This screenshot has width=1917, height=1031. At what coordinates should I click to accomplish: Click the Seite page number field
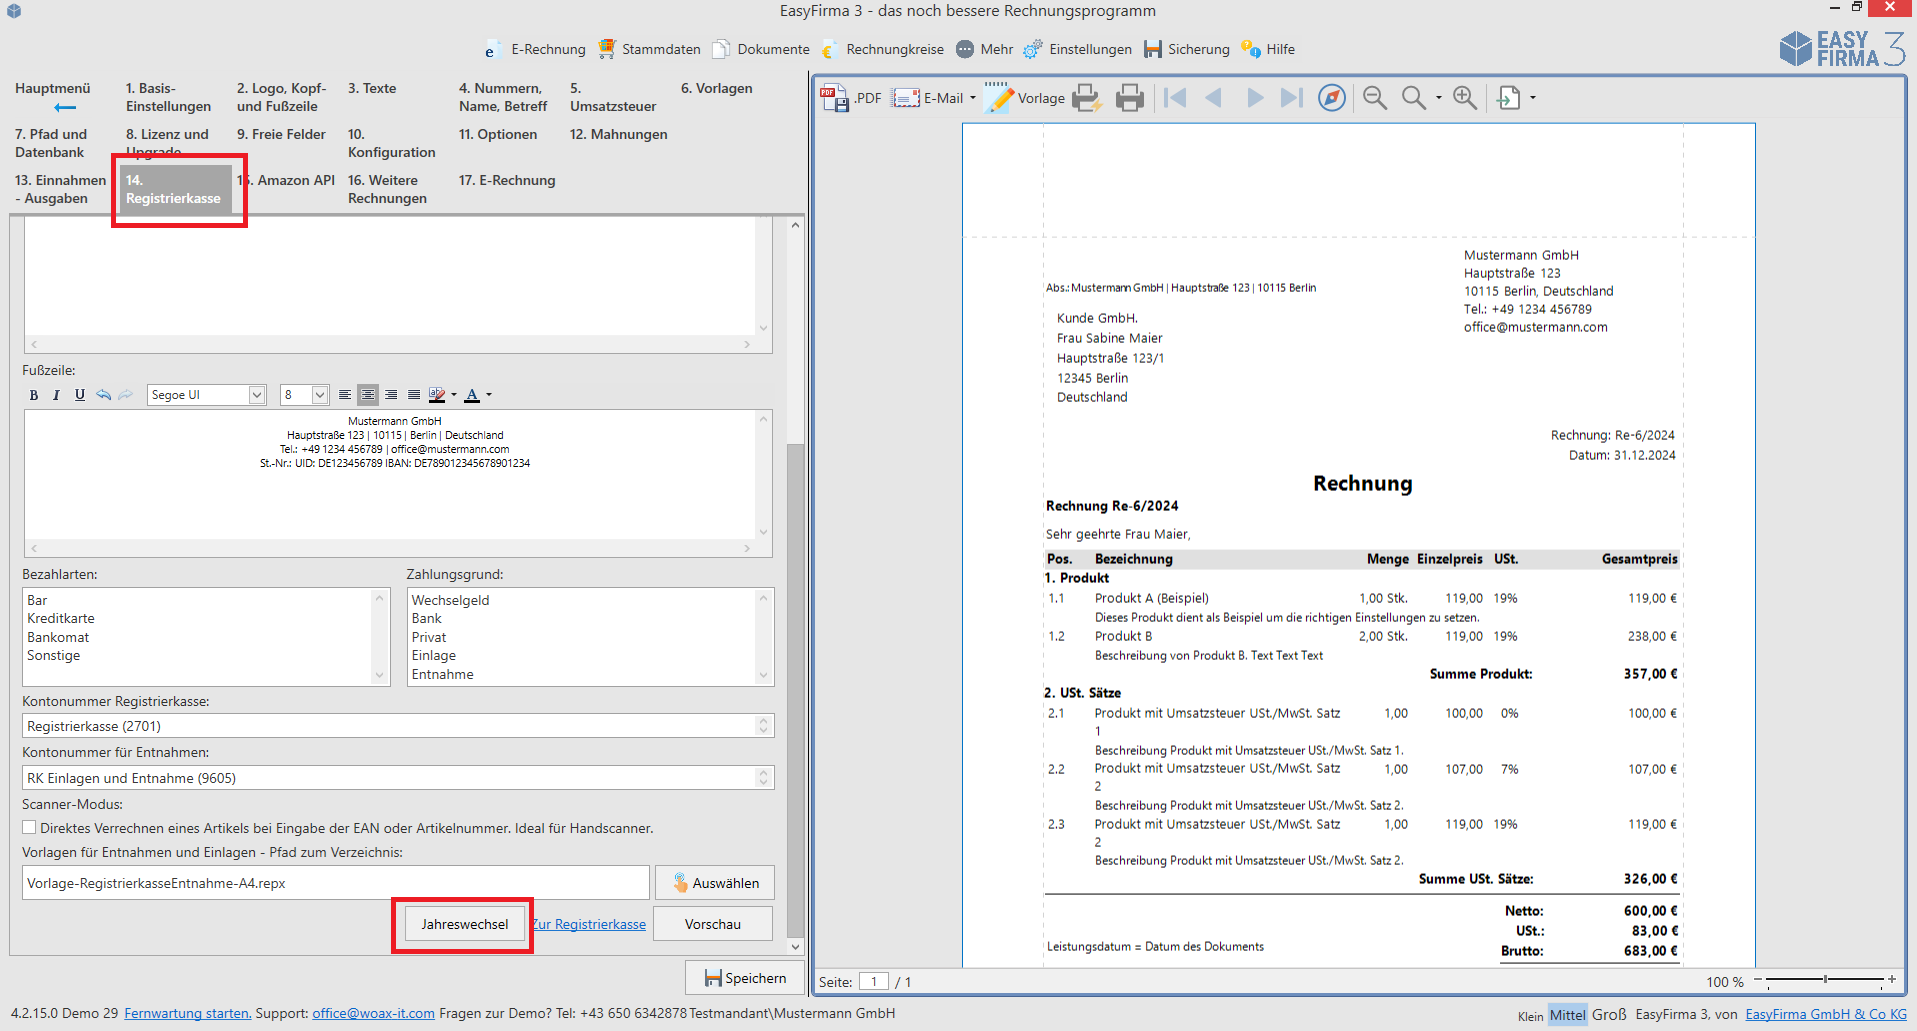coord(874,982)
